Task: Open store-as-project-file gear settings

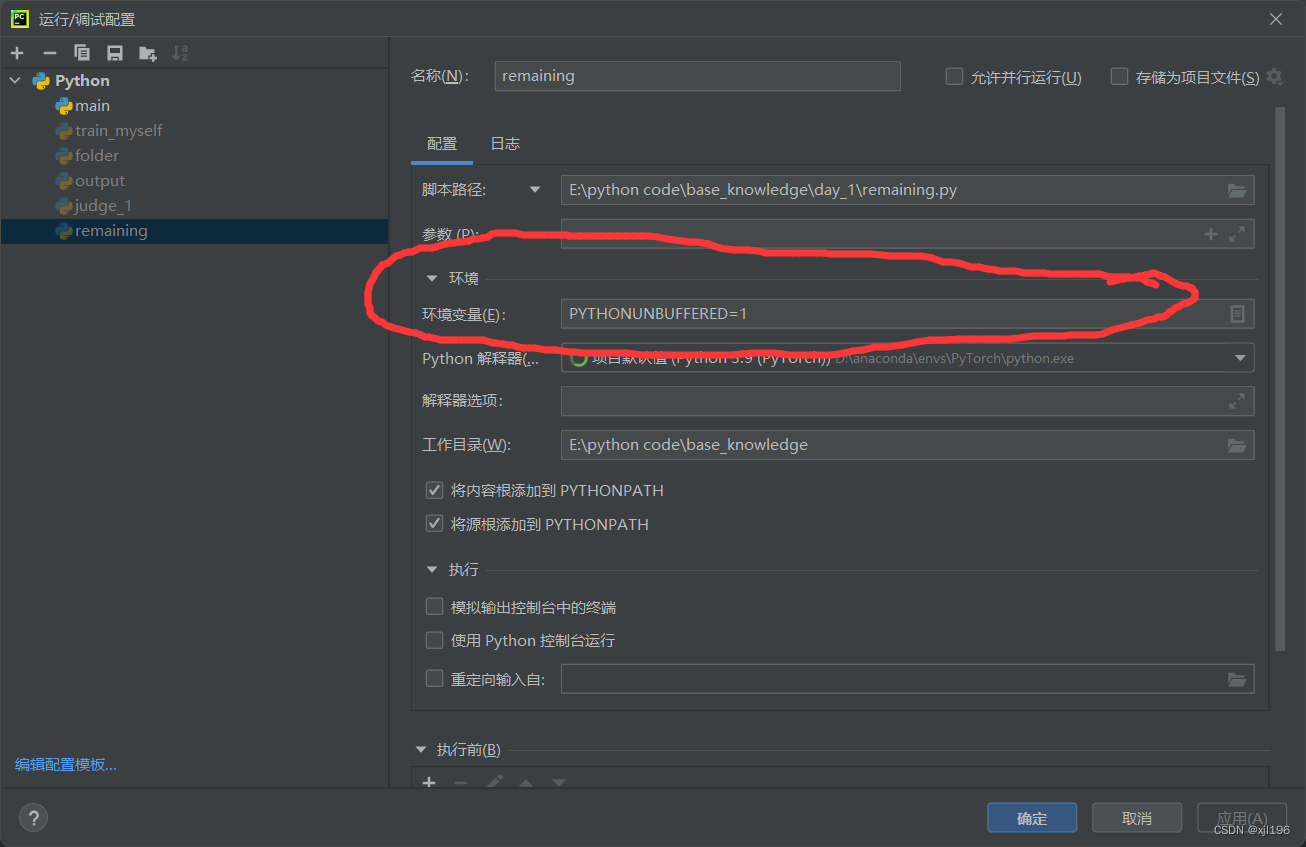Action: pos(1274,76)
